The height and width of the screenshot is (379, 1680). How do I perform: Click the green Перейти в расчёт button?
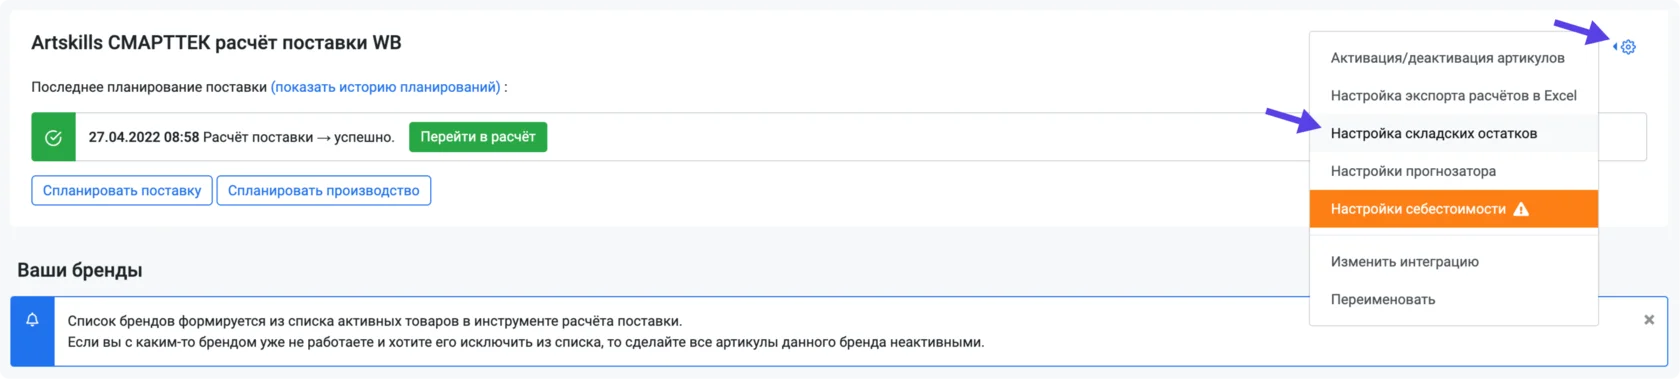[478, 137]
